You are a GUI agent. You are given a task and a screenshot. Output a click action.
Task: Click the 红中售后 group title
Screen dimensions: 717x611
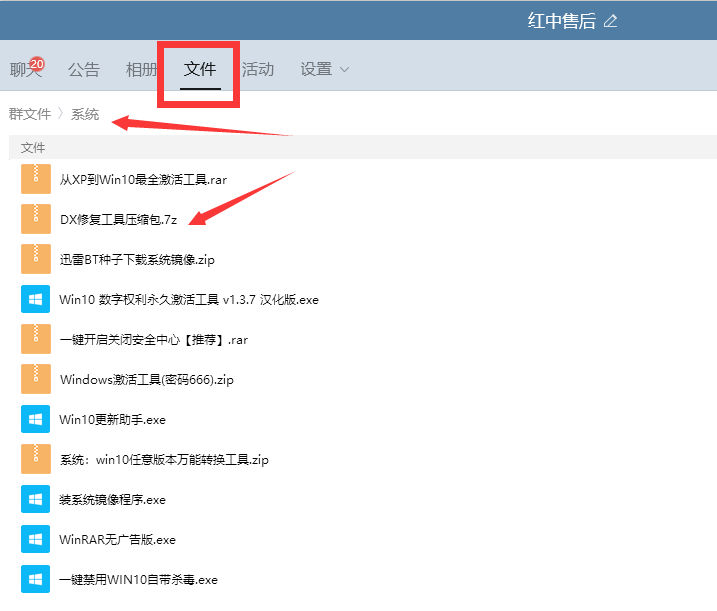pos(562,21)
